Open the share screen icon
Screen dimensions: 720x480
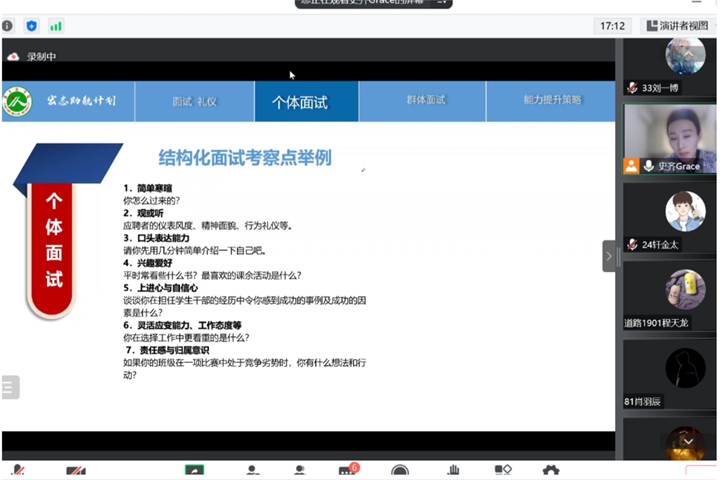point(194,471)
